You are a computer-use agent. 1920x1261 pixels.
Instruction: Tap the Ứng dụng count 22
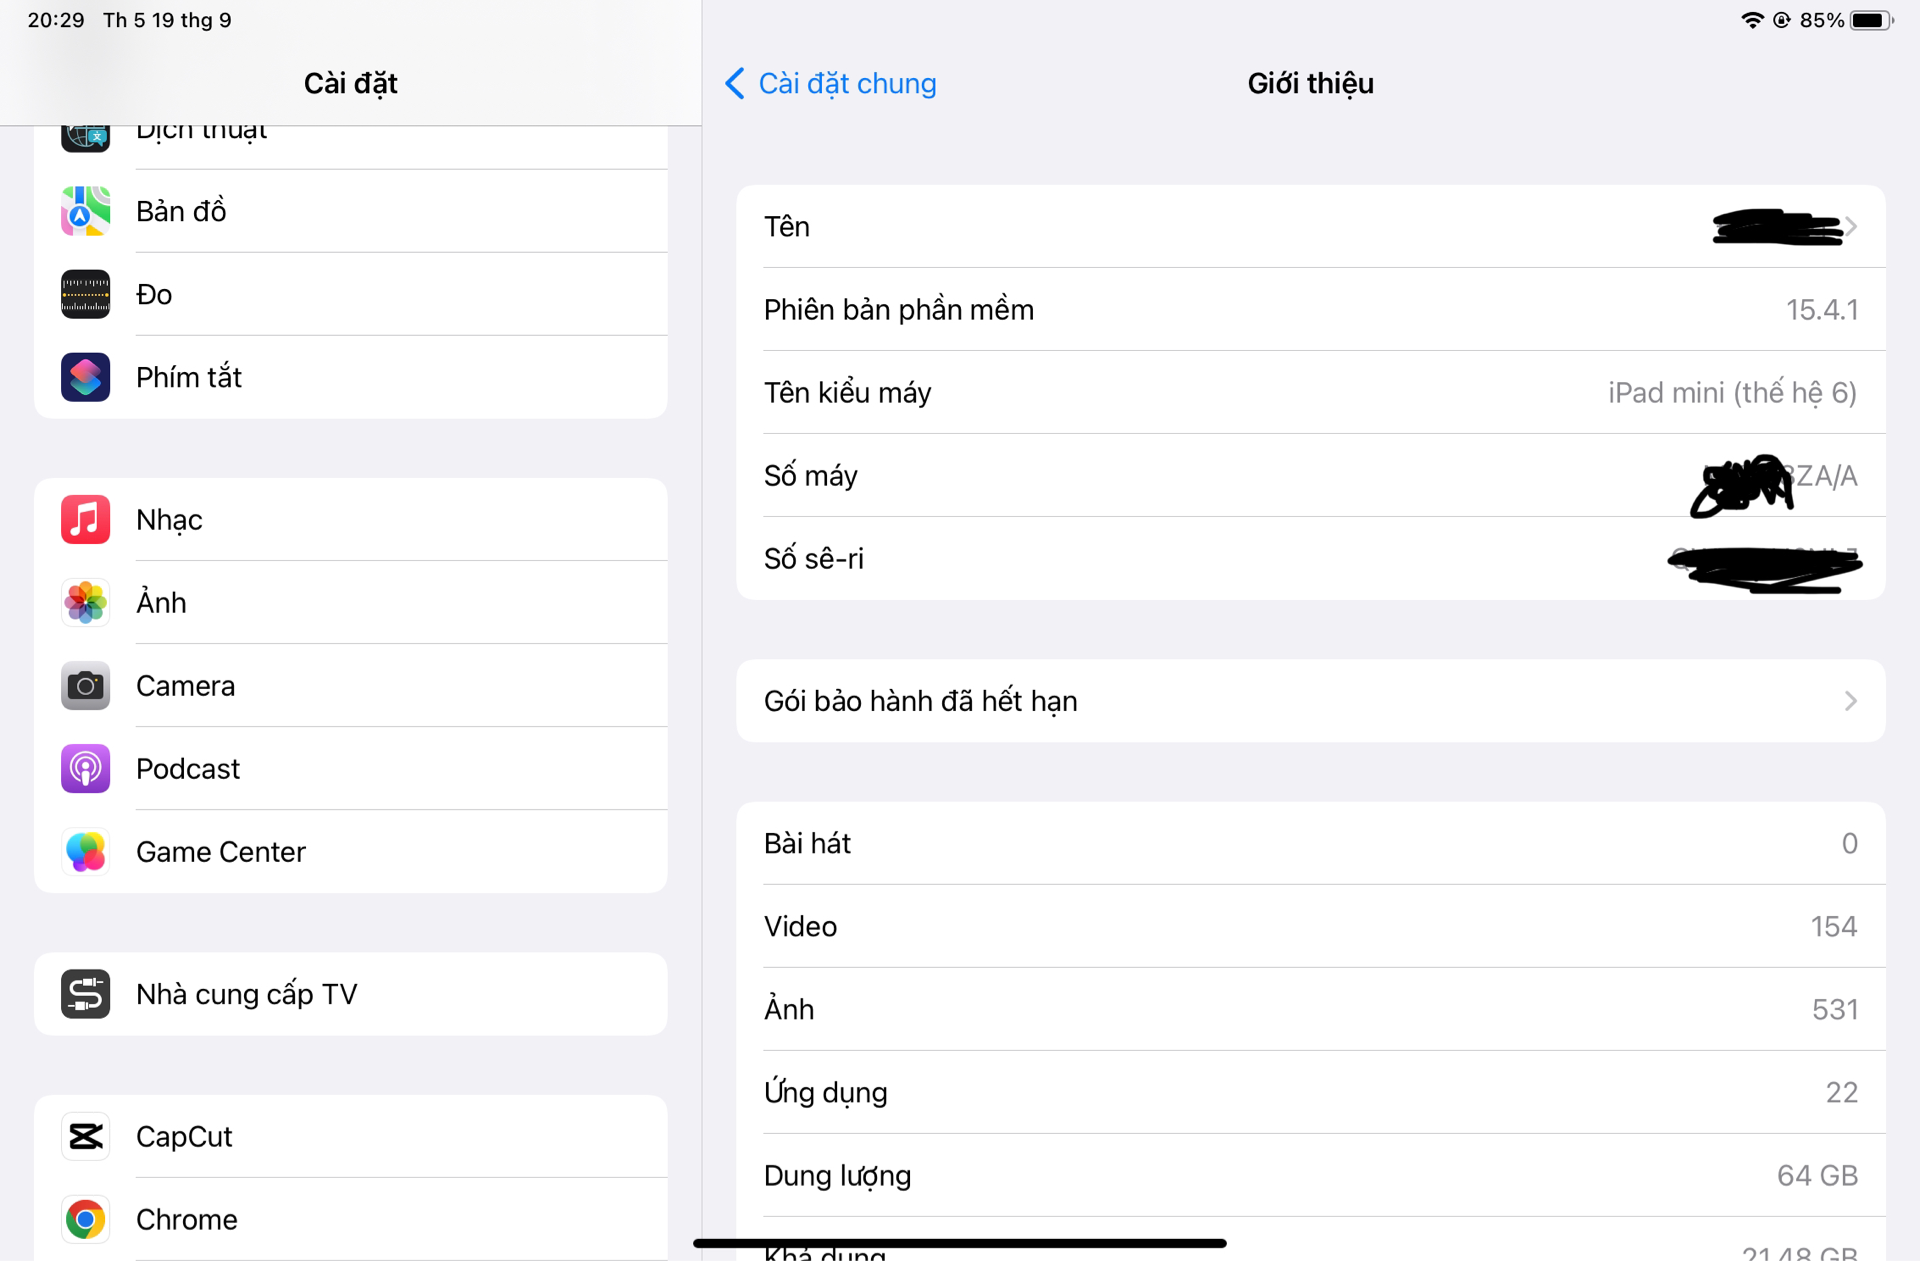coord(1842,1093)
